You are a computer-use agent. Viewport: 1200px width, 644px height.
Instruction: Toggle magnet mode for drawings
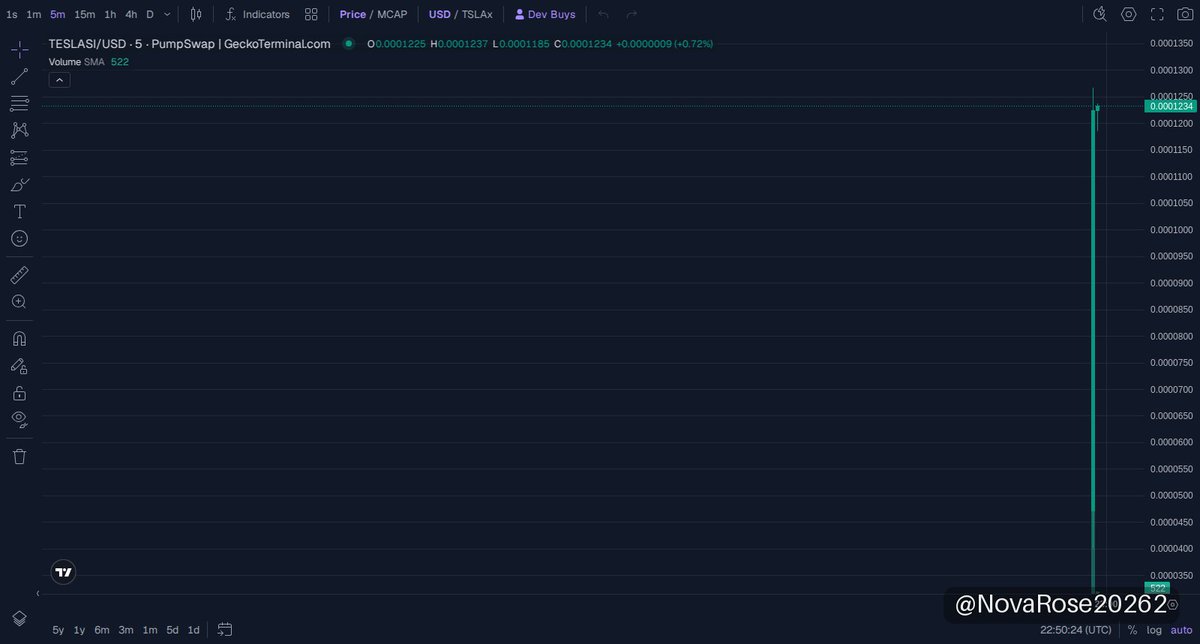tap(20, 339)
